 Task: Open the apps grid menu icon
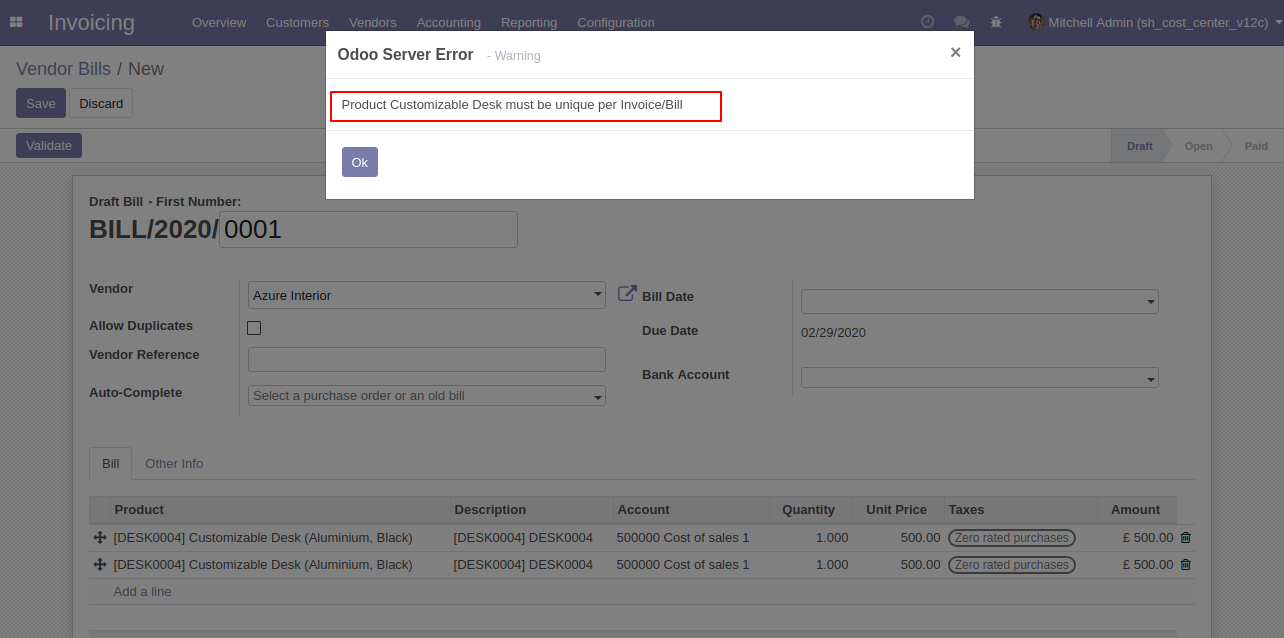[16, 22]
